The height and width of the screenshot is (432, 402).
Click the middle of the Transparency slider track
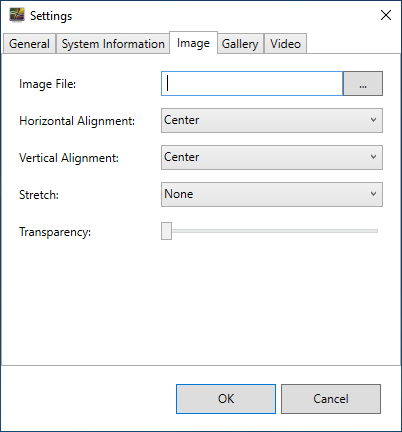pyautogui.click(x=270, y=231)
